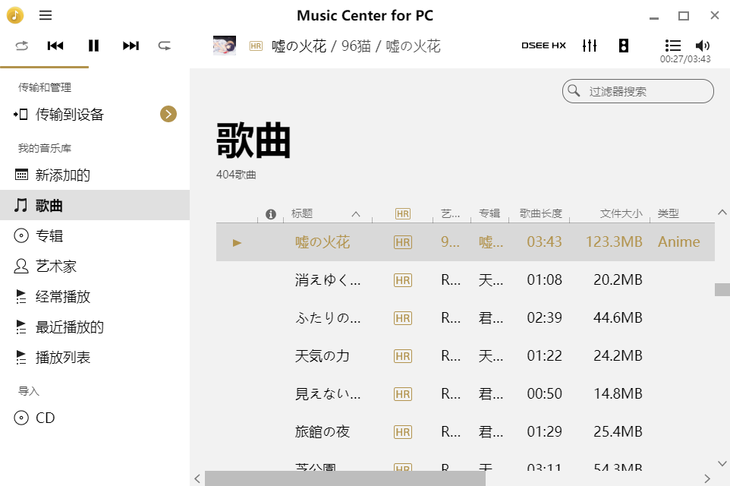Toggle shuffle playback mode
This screenshot has width=730, height=486.
click(x=22, y=46)
